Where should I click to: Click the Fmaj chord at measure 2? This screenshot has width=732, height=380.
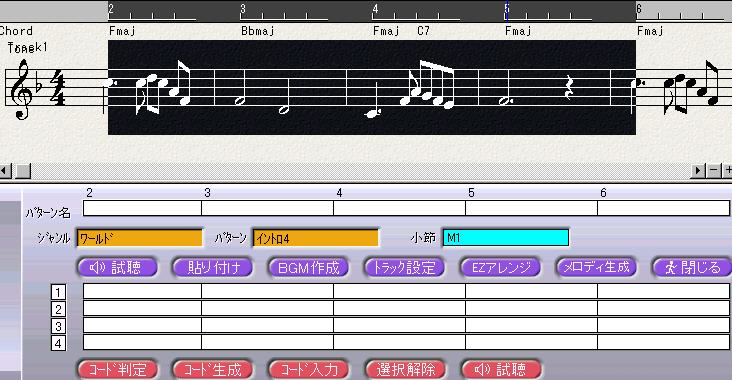point(122,31)
